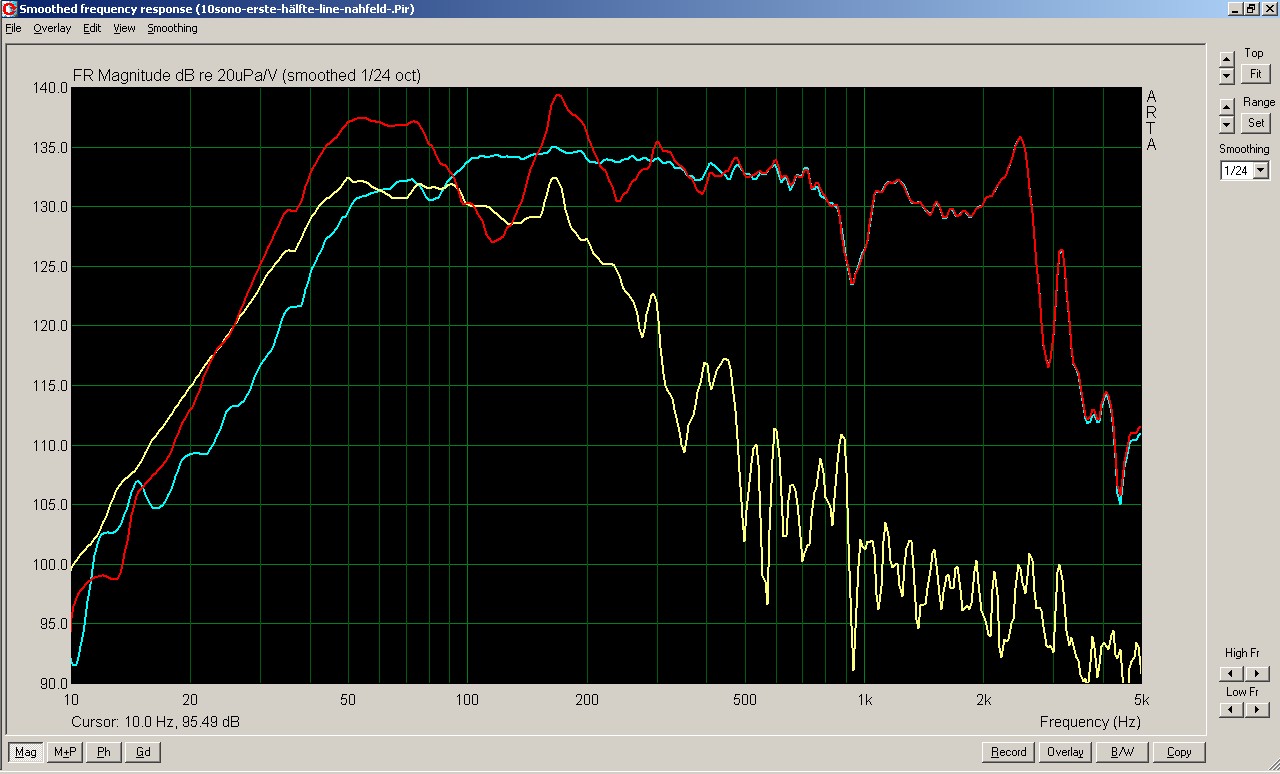
Task: Click the Record button
Action: [x=1008, y=752]
